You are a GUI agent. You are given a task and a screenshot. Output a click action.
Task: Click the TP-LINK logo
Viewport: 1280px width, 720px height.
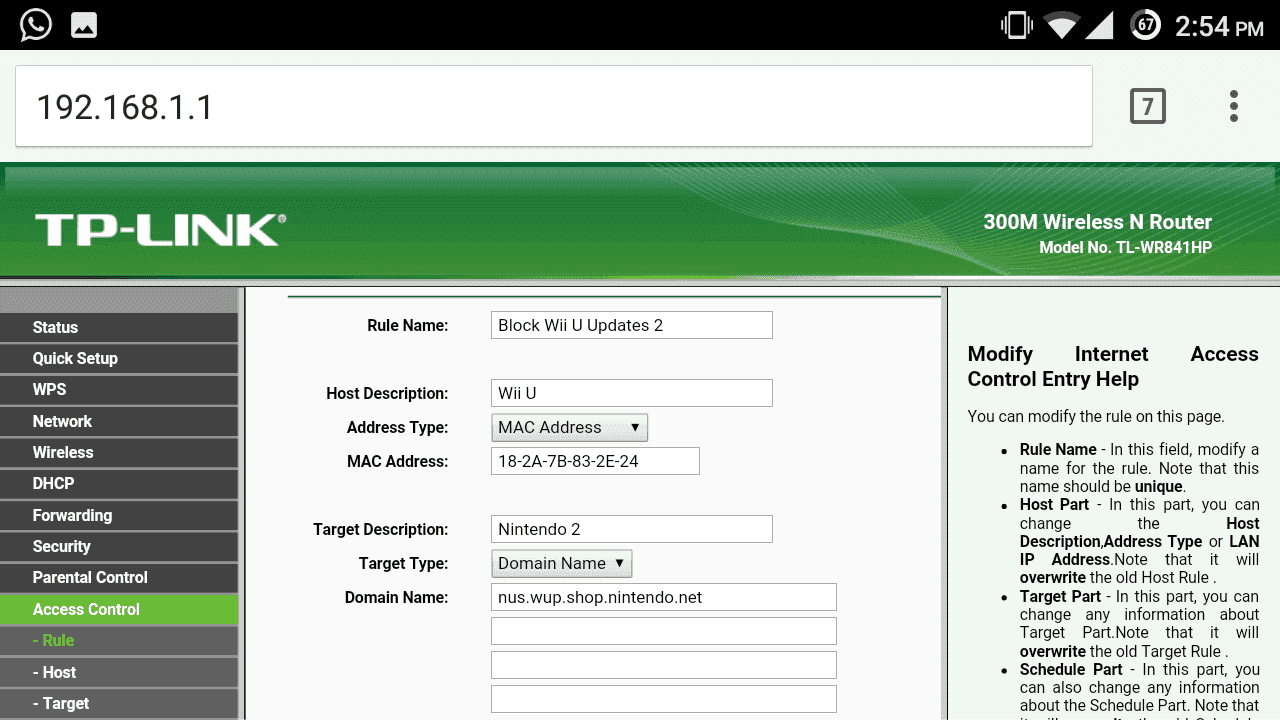(160, 230)
